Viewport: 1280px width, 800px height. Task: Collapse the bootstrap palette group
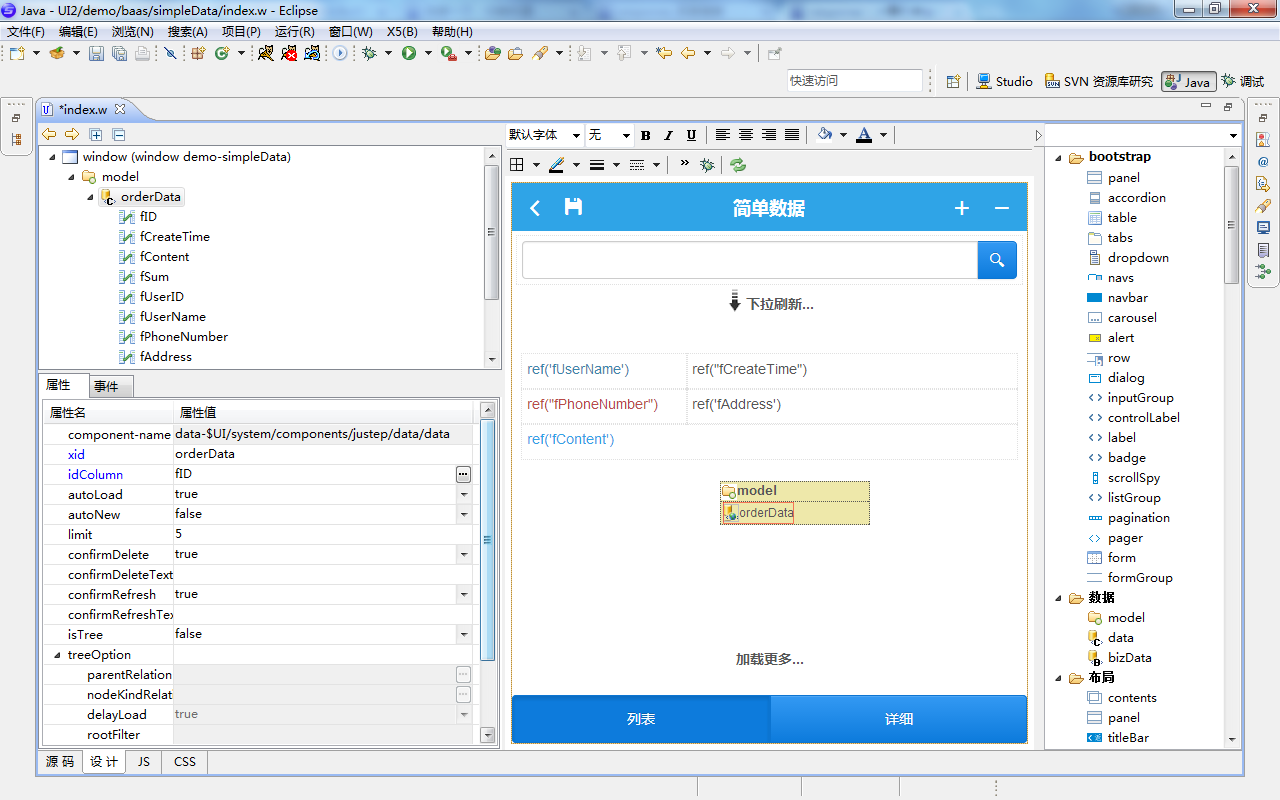coord(1059,157)
